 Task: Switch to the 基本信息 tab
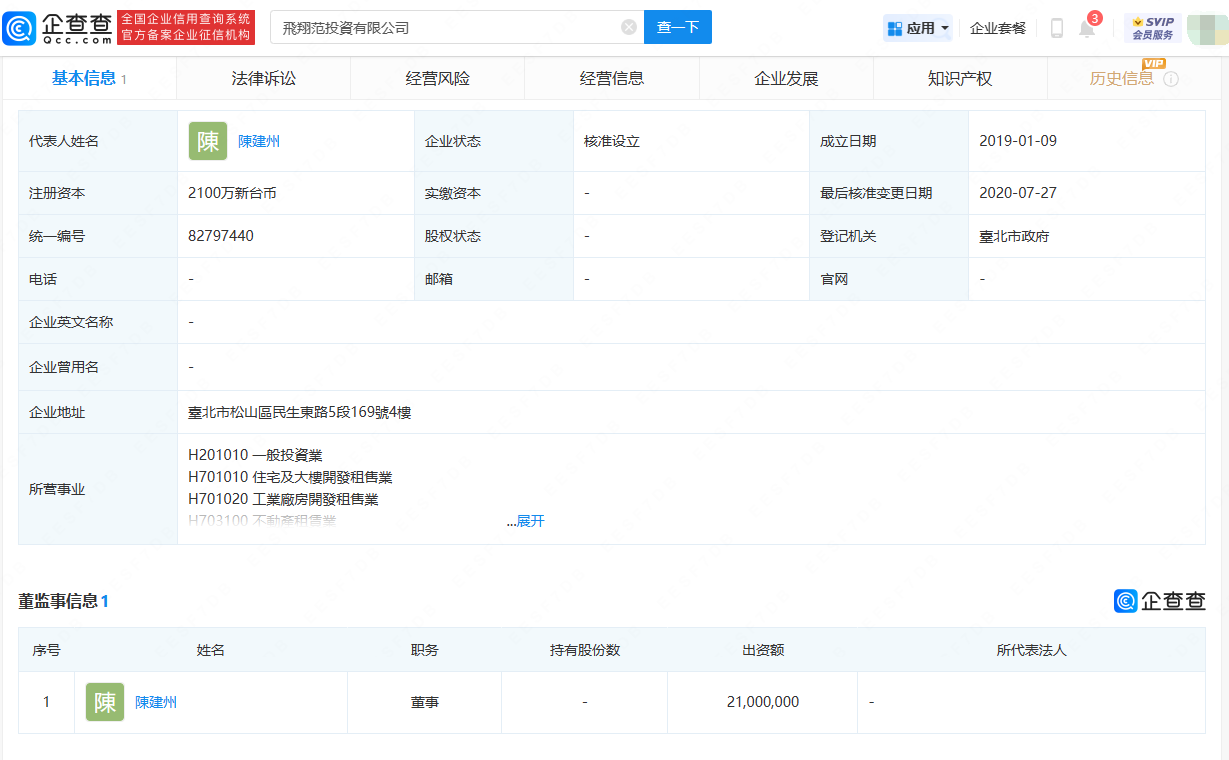pyautogui.click(x=89, y=78)
